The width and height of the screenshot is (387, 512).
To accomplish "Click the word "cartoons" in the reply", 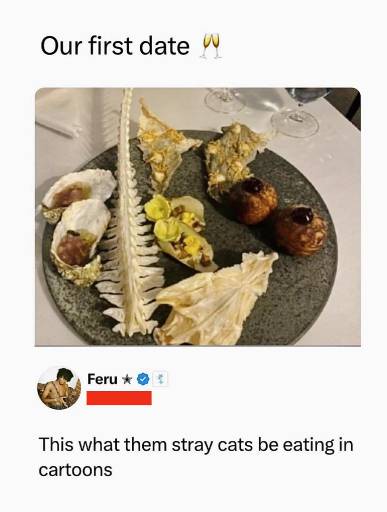I will pyautogui.click(x=76, y=470).
